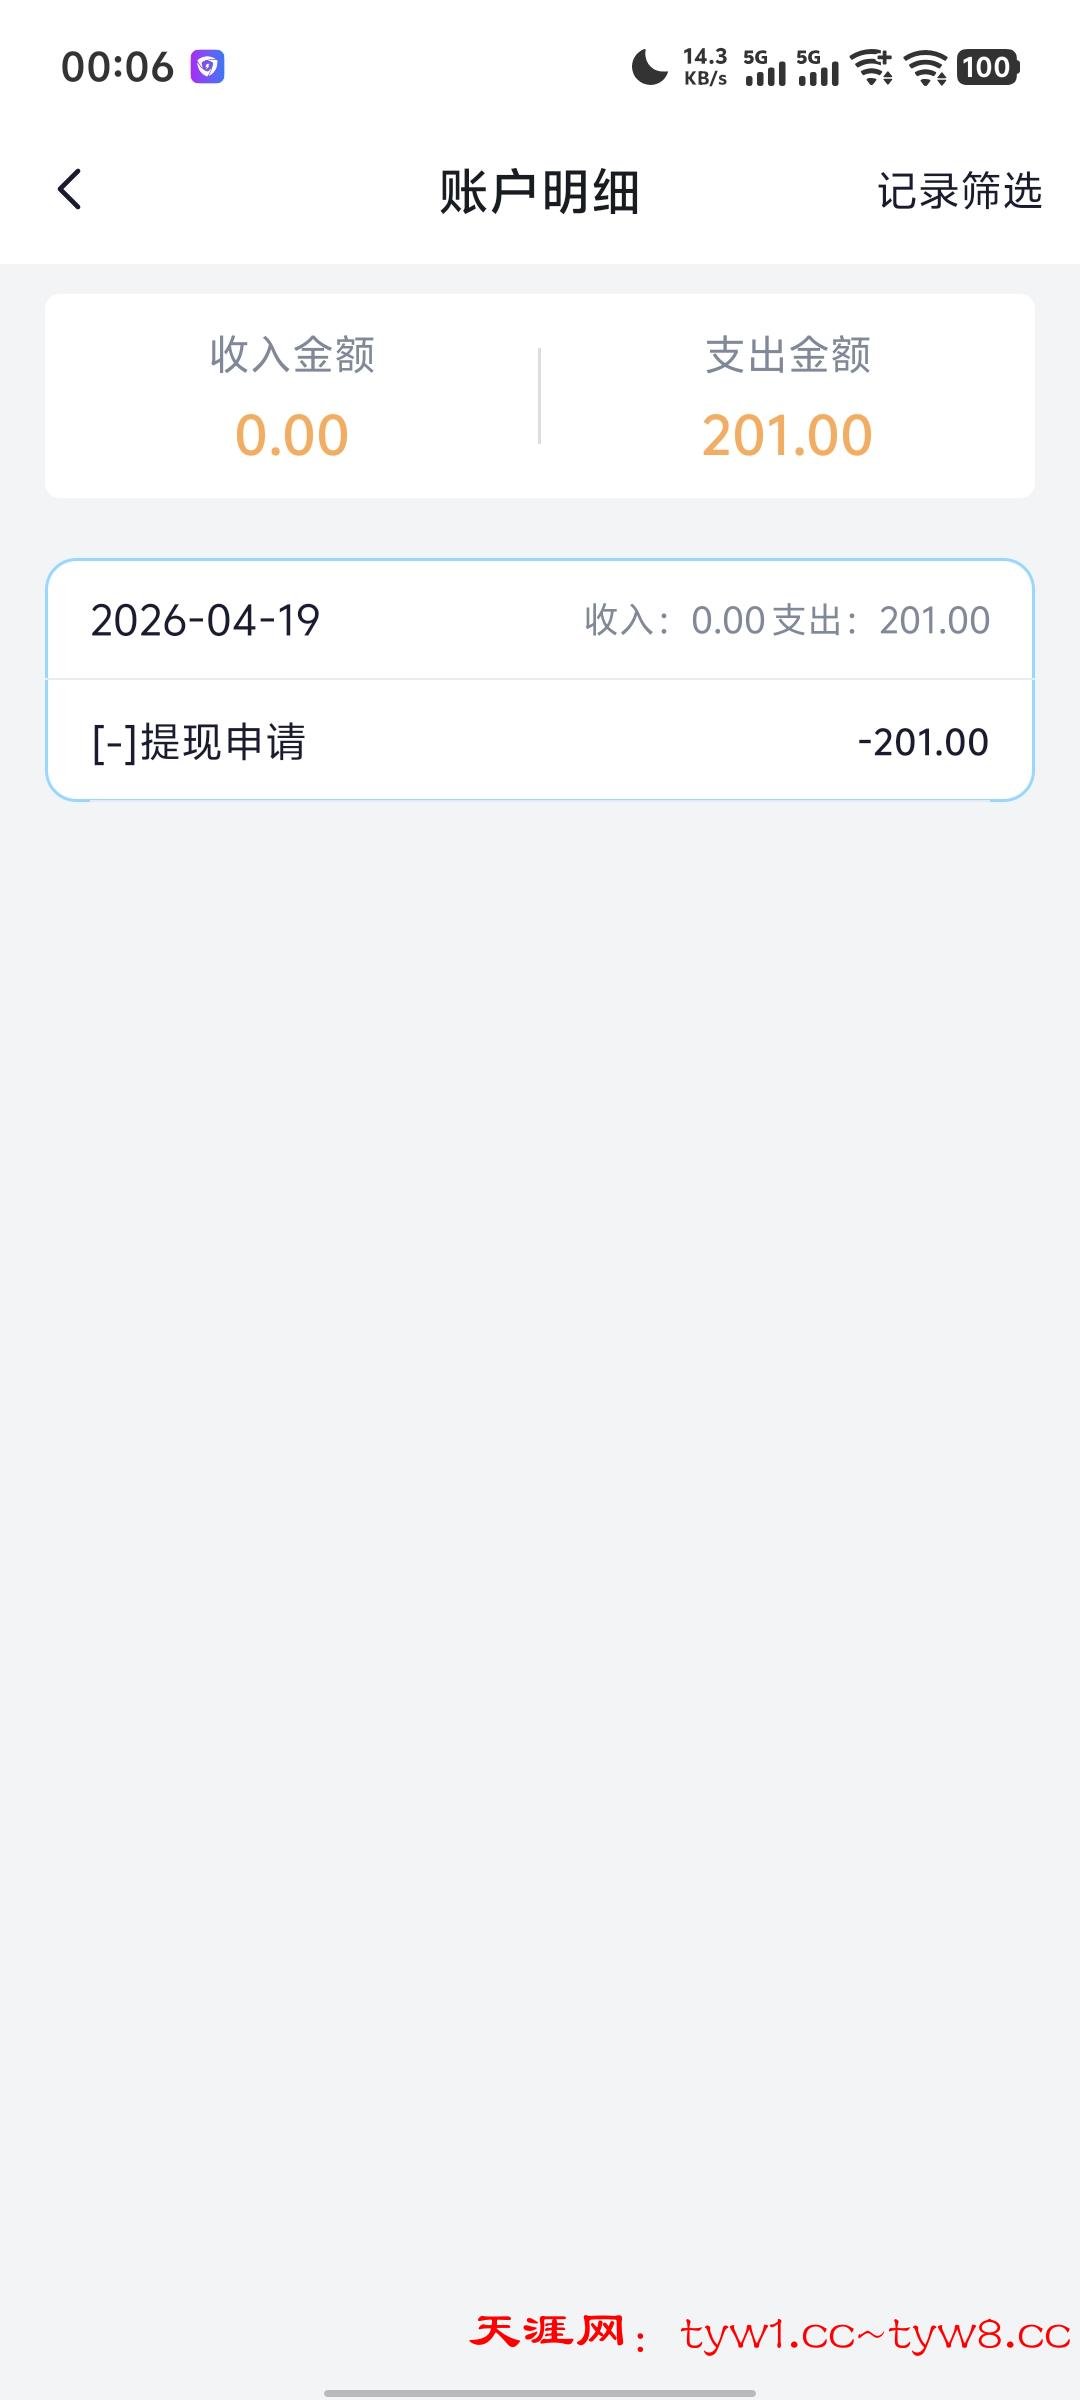Tap the first 5G signal strength icon
The width and height of the screenshot is (1080, 2400).
(x=765, y=67)
